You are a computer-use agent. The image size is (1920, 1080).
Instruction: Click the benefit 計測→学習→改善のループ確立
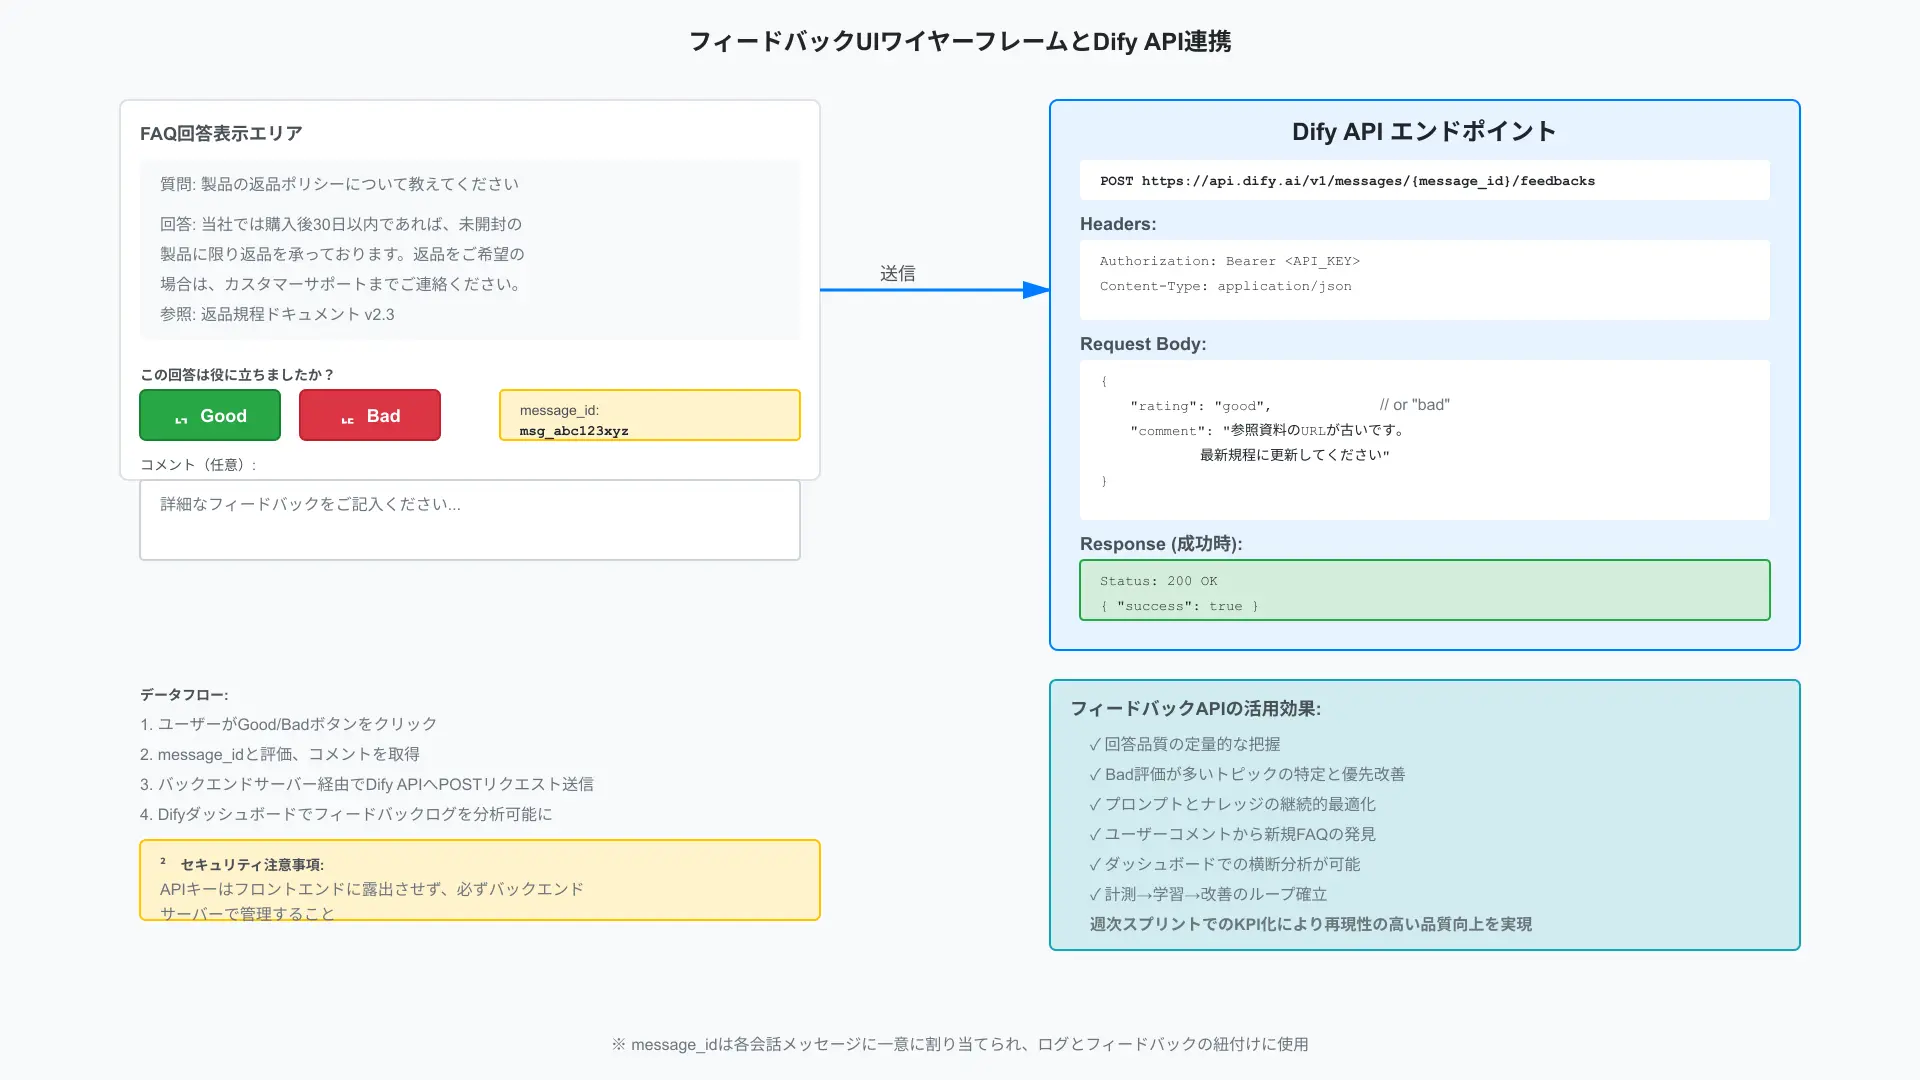tap(1208, 894)
